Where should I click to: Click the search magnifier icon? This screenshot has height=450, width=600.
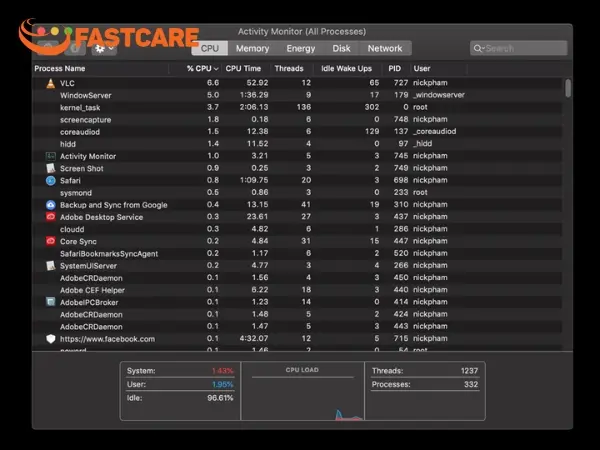[478, 49]
